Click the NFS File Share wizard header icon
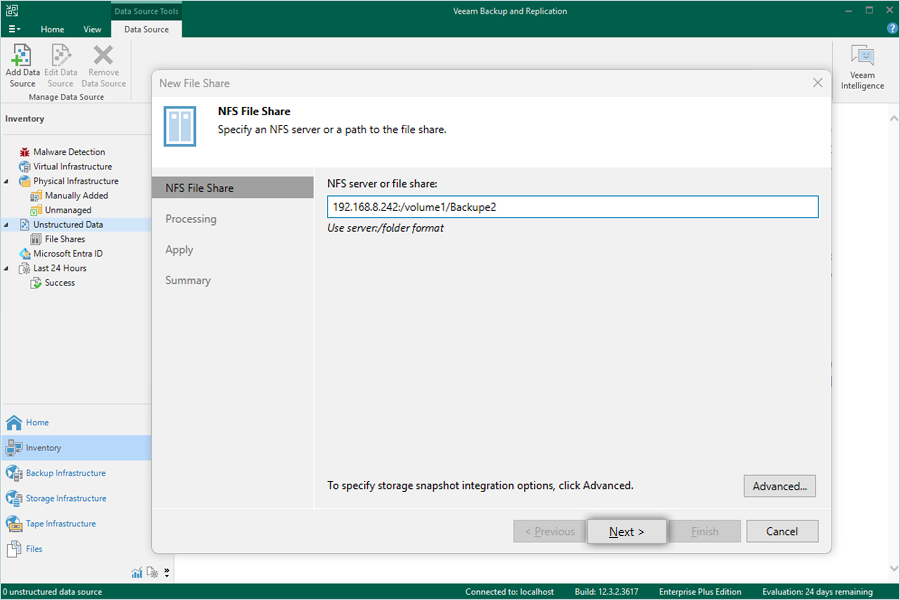The width and height of the screenshot is (900, 600). pos(180,126)
